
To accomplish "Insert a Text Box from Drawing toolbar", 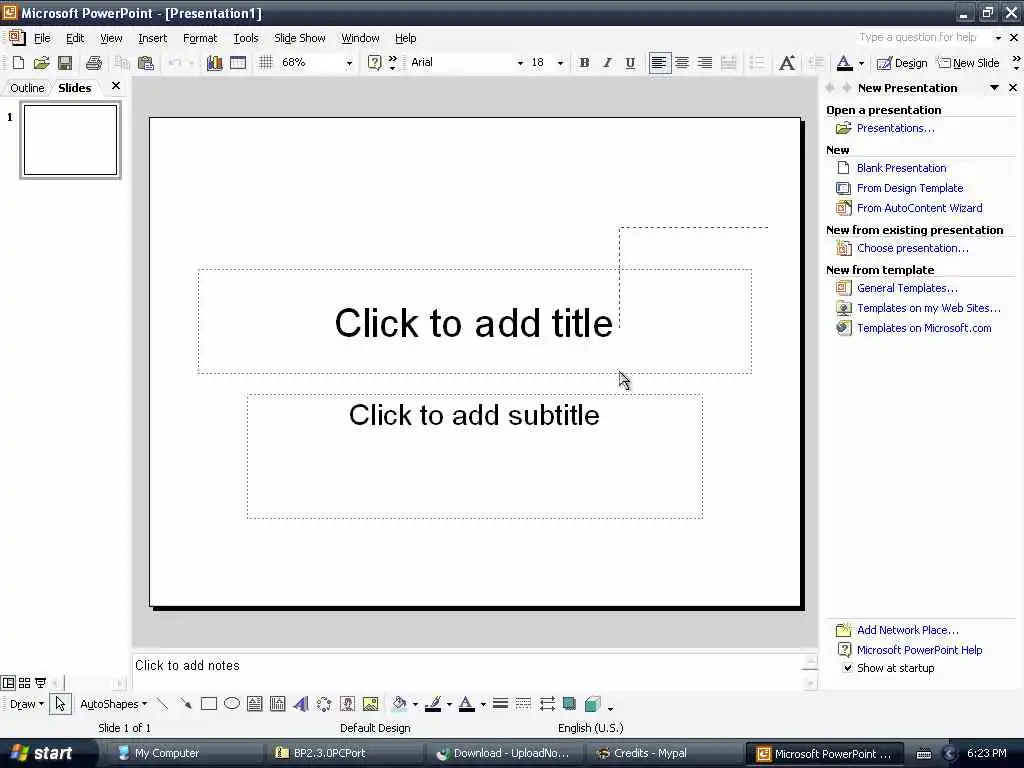I will 255,704.
